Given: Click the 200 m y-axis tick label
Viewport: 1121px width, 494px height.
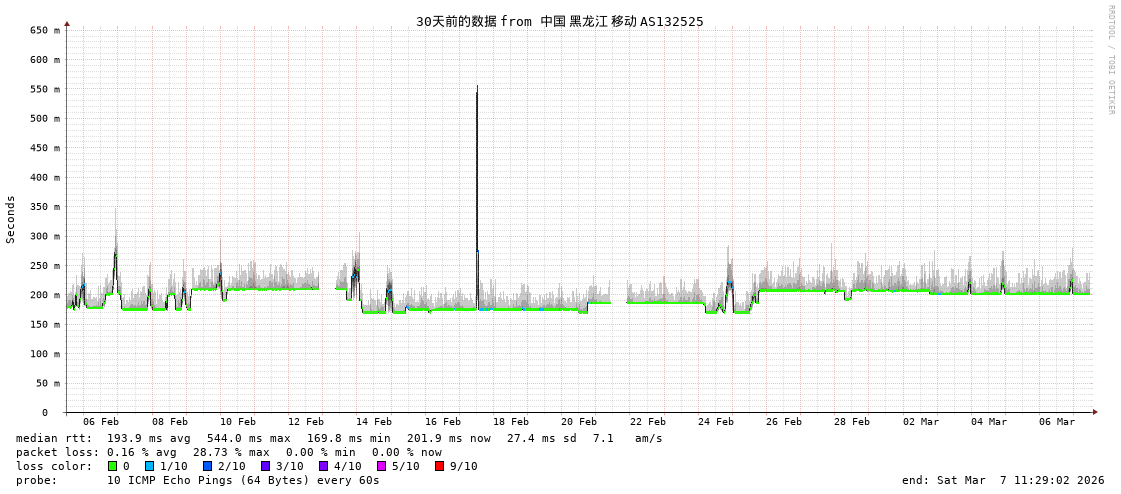Looking at the screenshot, I should pos(44,295).
